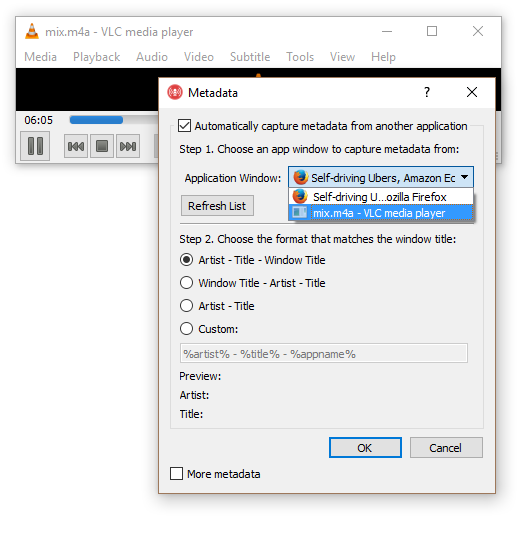Pause playback in VLC
This screenshot has width=518, height=546.
point(35,146)
